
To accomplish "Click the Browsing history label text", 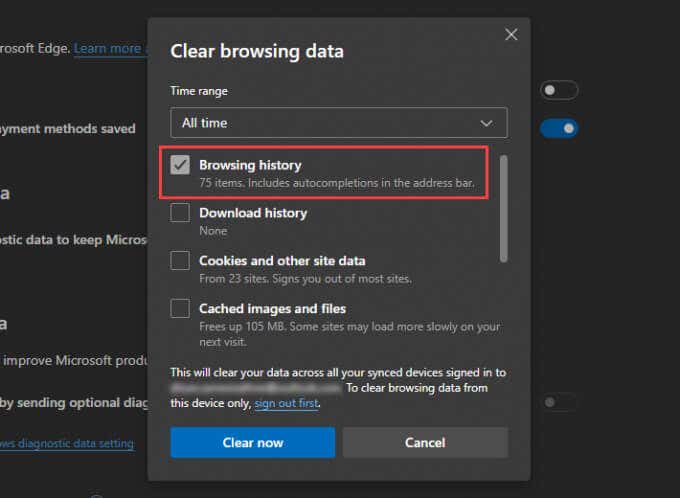I will tap(250, 165).
